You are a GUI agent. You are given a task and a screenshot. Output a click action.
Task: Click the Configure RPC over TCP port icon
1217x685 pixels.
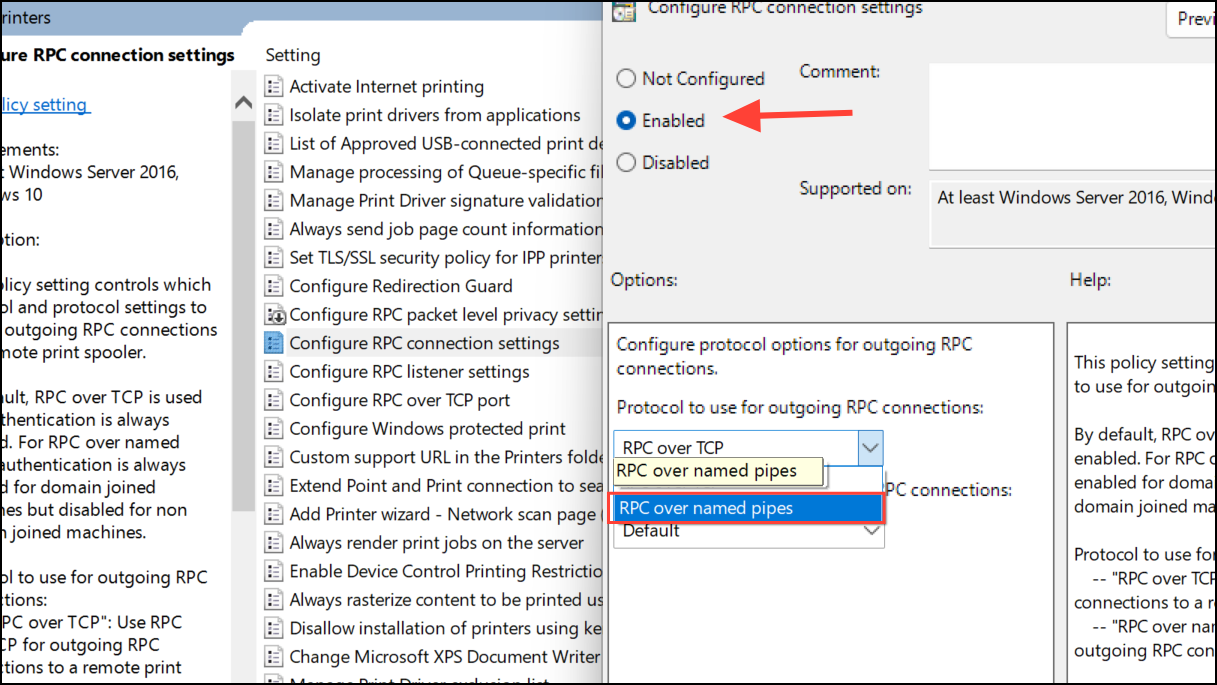click(274, 400)
